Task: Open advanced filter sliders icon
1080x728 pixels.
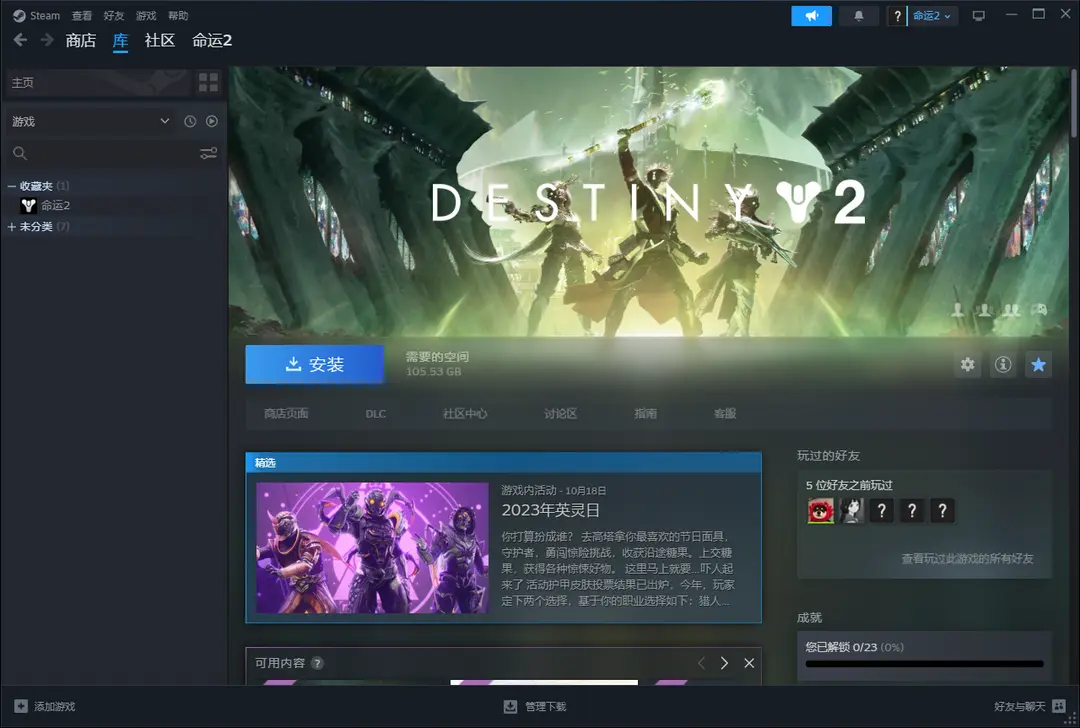Action: click(209, 153)
